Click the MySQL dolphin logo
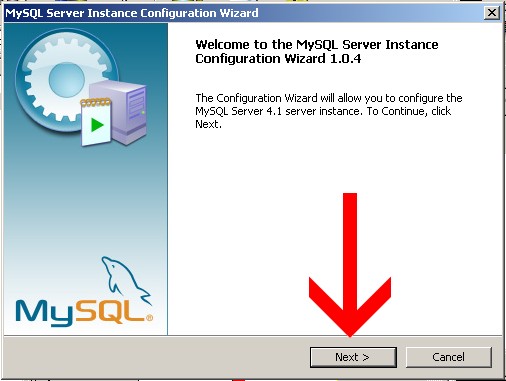506x381 pixels. pyautogui.click(x=84, y=291)
